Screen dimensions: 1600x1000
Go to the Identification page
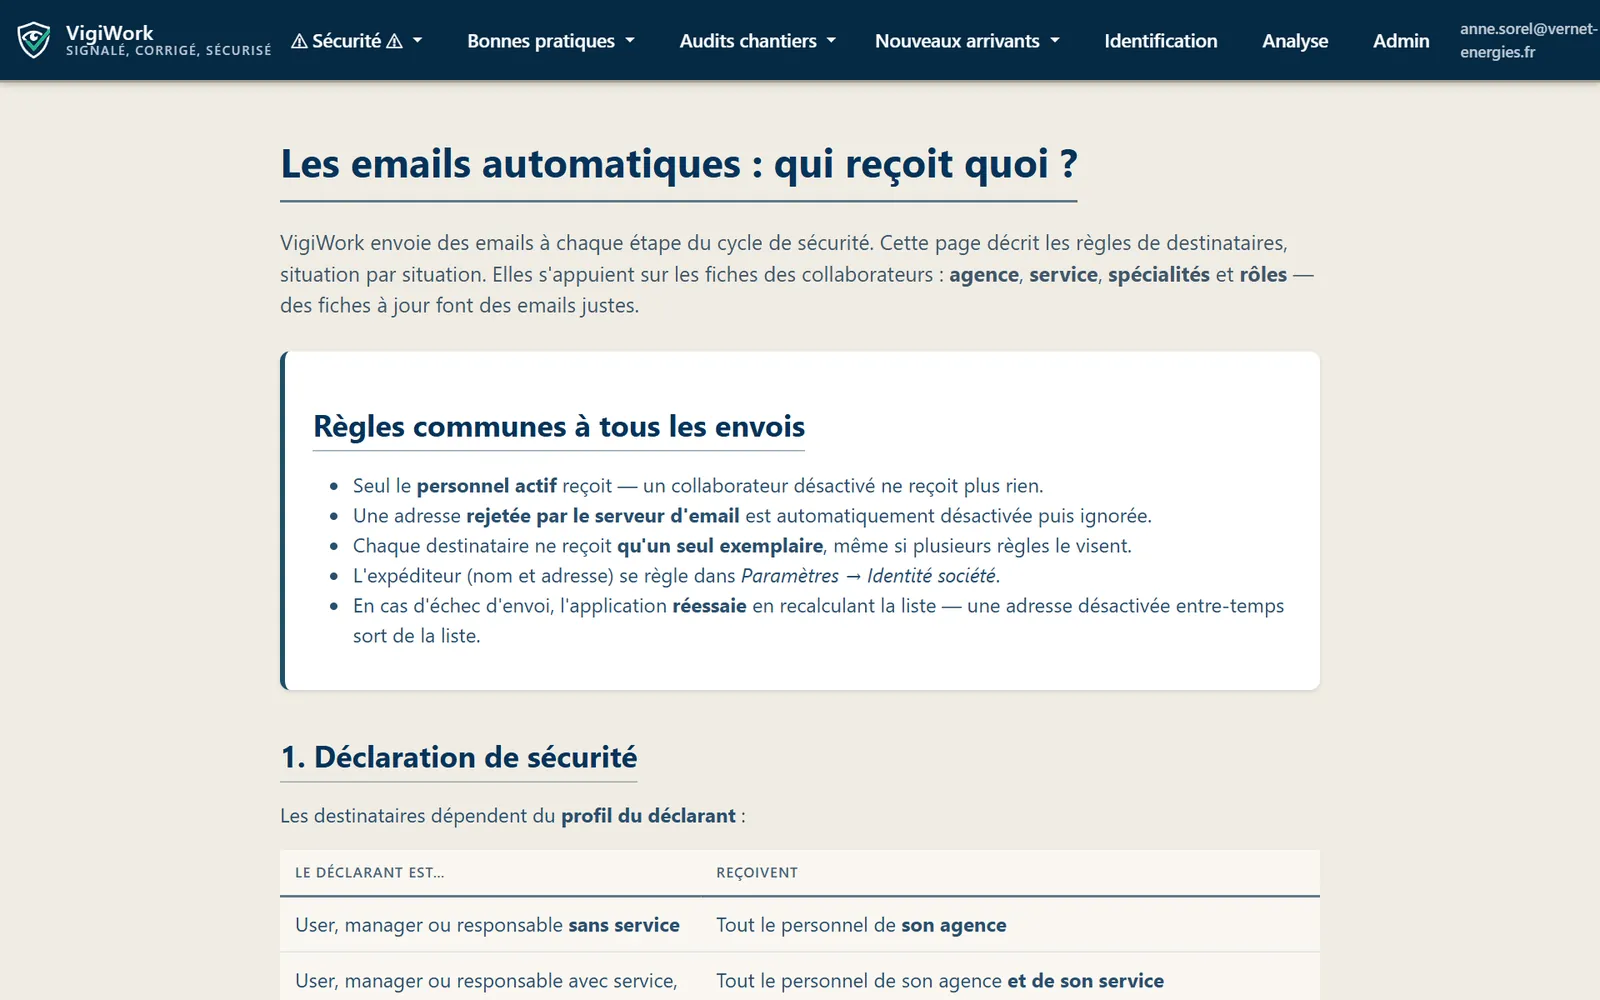coord(1161,41)
